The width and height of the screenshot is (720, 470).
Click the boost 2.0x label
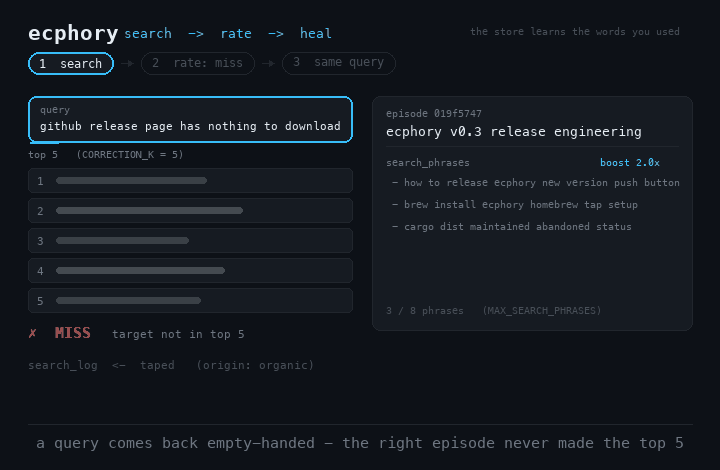tap(630, 162)
